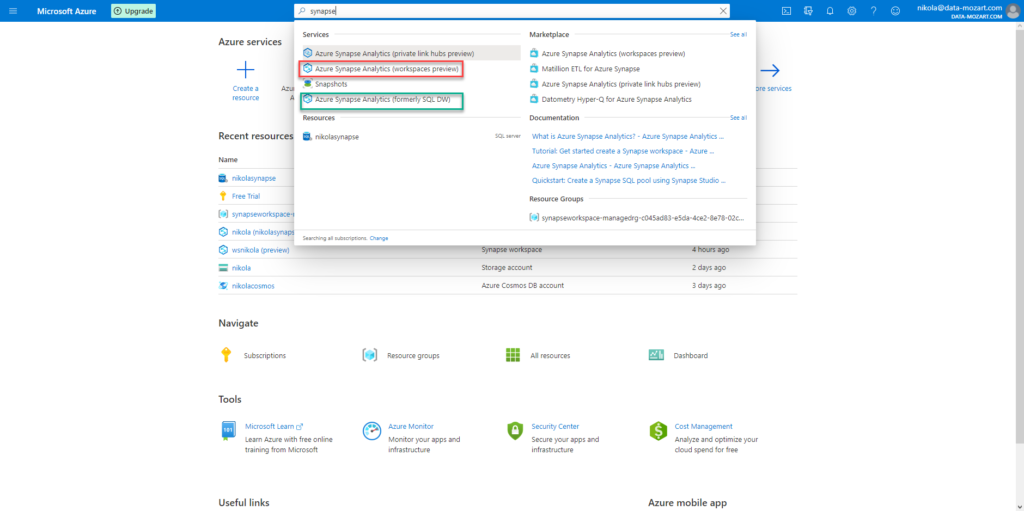Select Azure Synapse Analytics (formerly SQL DW) service
The height and width of the screenshot is (511, 1024).
click(382, 99)
